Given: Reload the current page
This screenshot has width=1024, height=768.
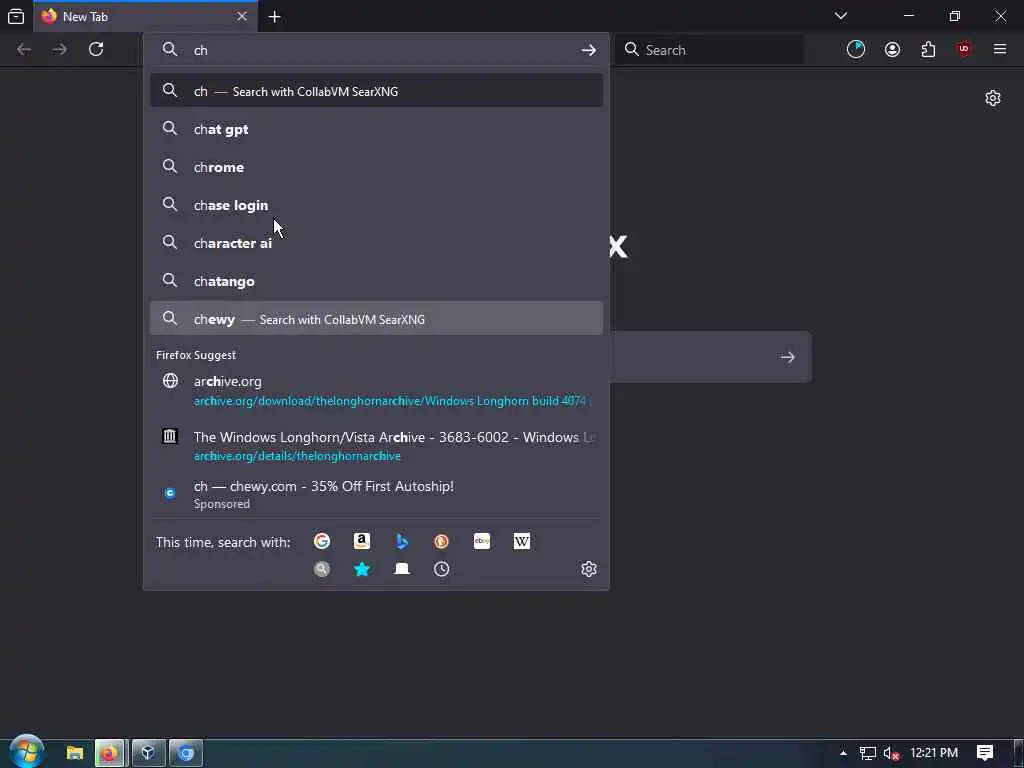Looking at the screenshot, I should 96,50.
